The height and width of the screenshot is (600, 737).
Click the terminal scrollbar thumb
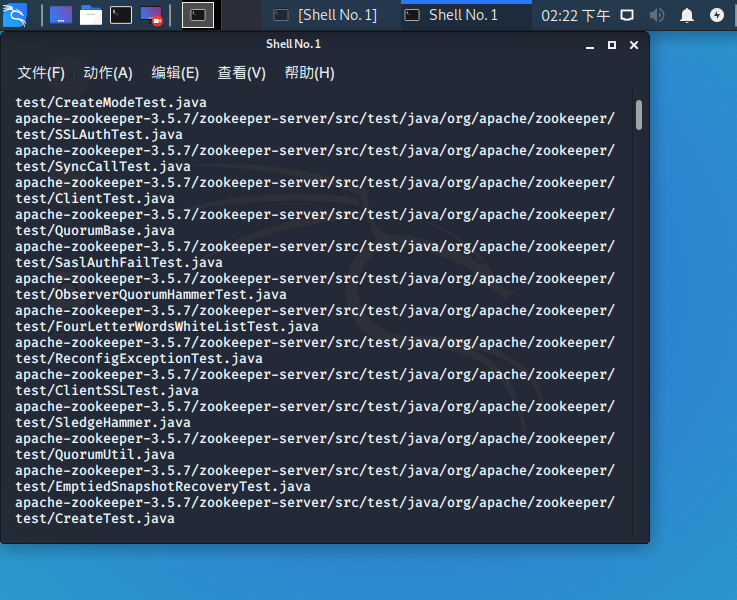pyautogui.click(x=639, y=115)
